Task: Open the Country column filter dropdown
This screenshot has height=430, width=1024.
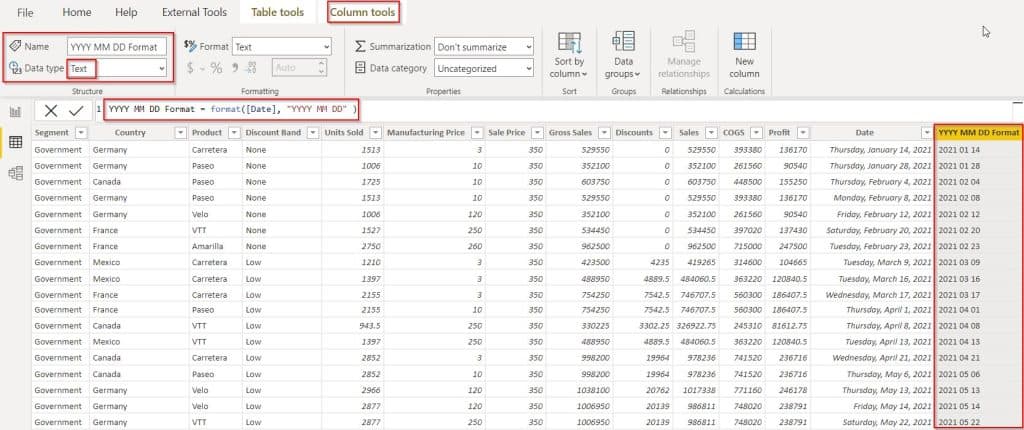Action: (181, 133)
